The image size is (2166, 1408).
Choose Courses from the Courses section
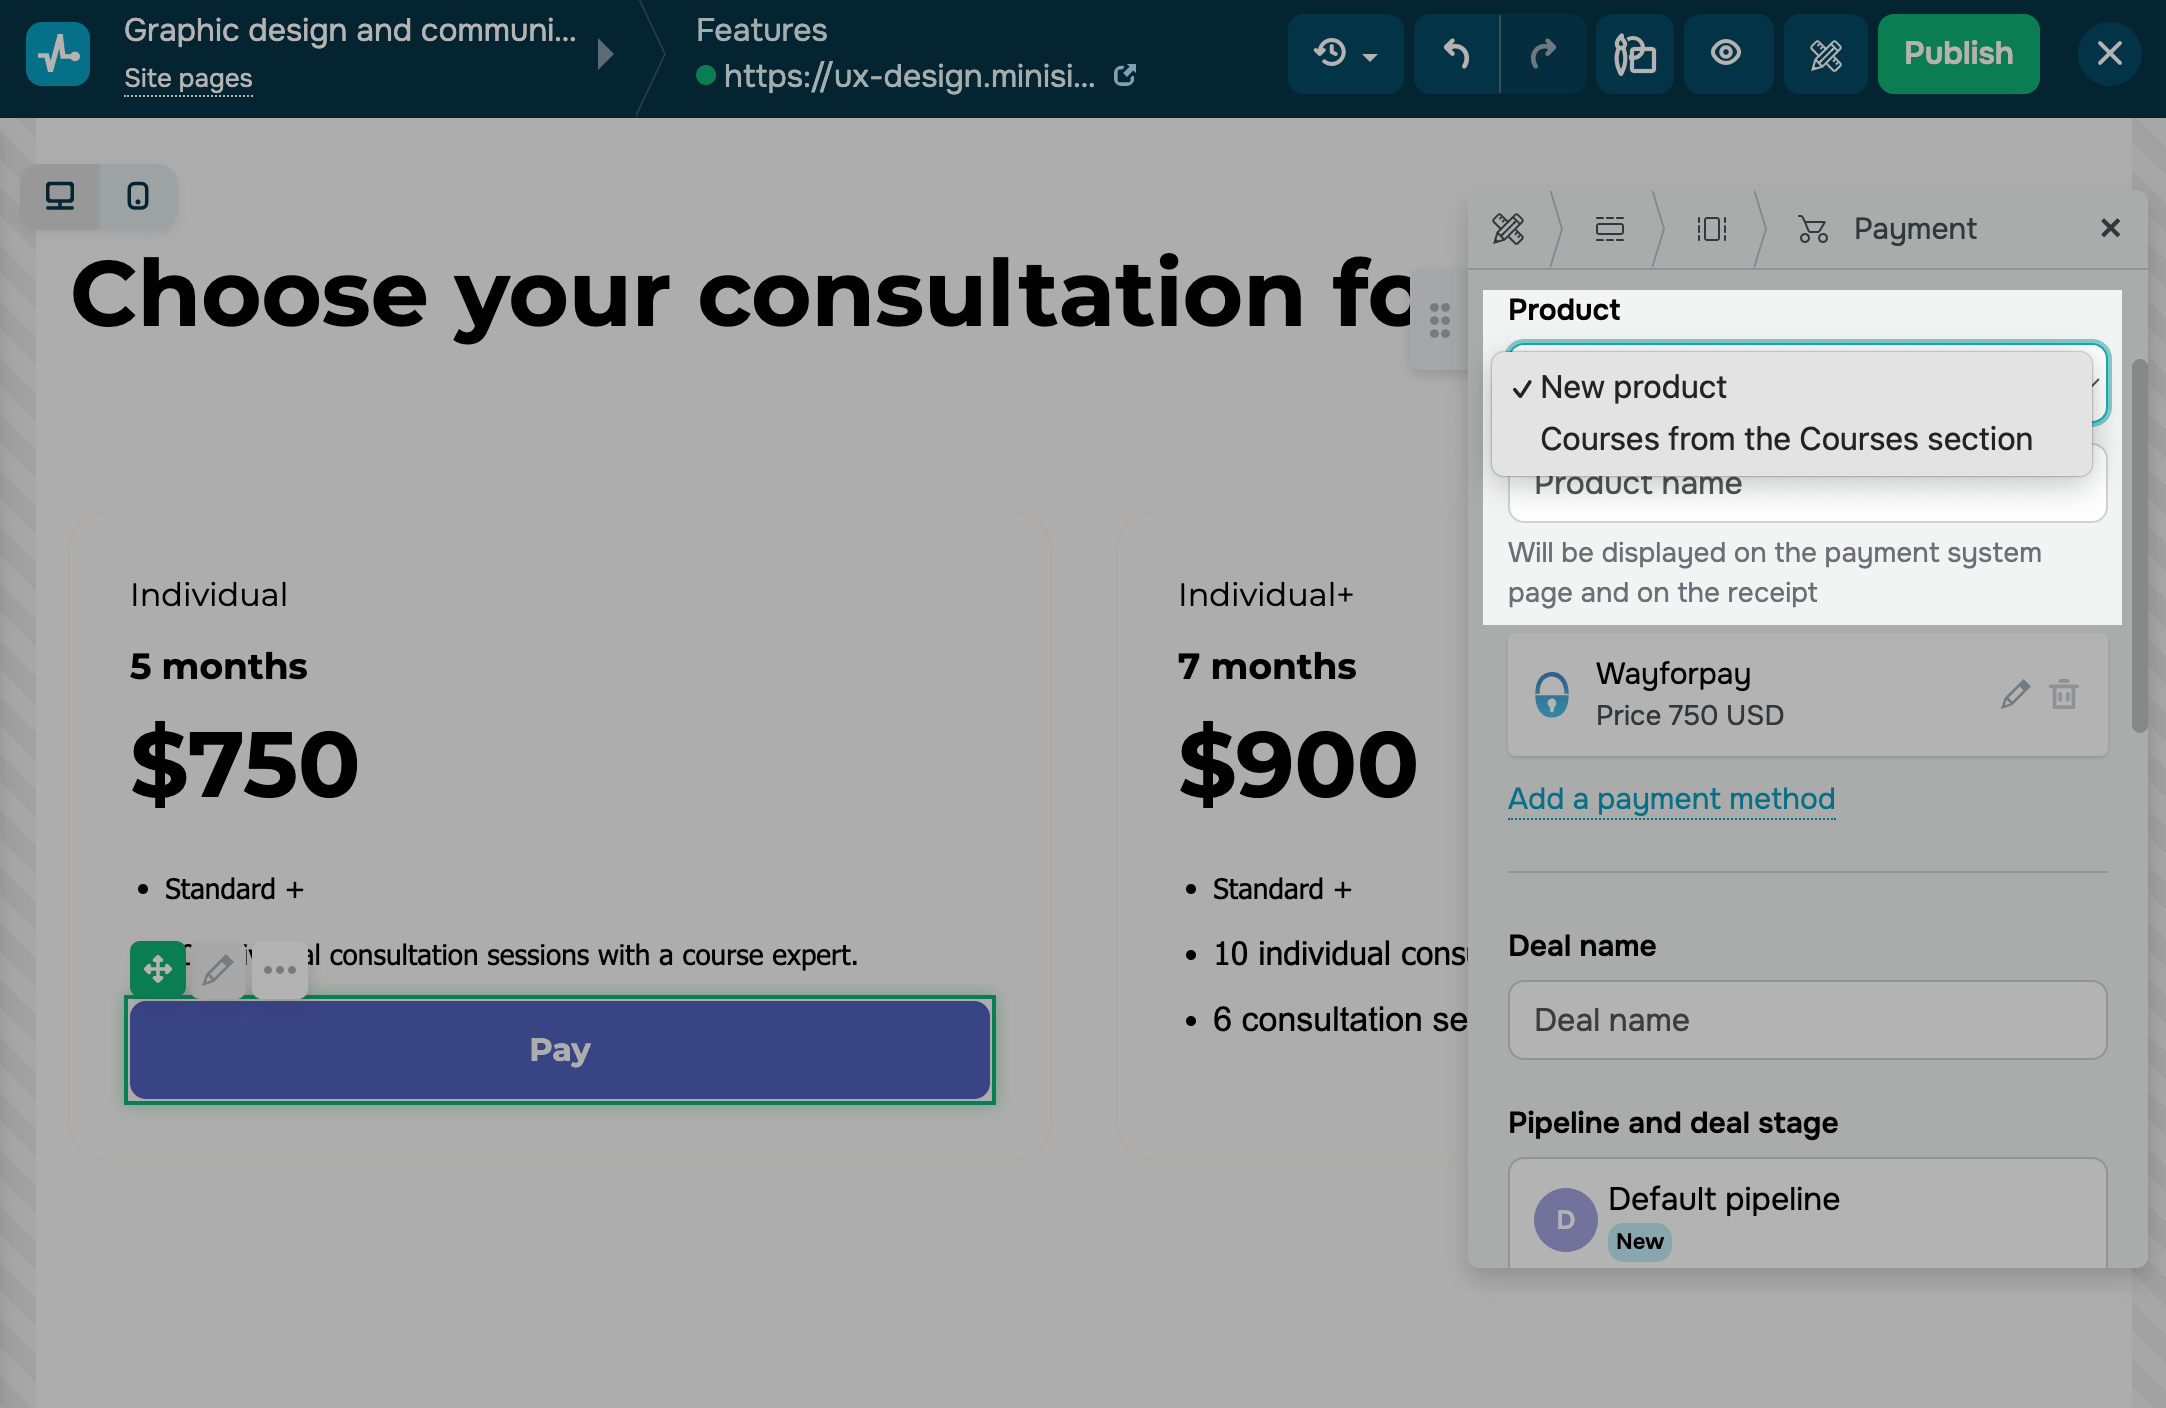[1786, 439]
